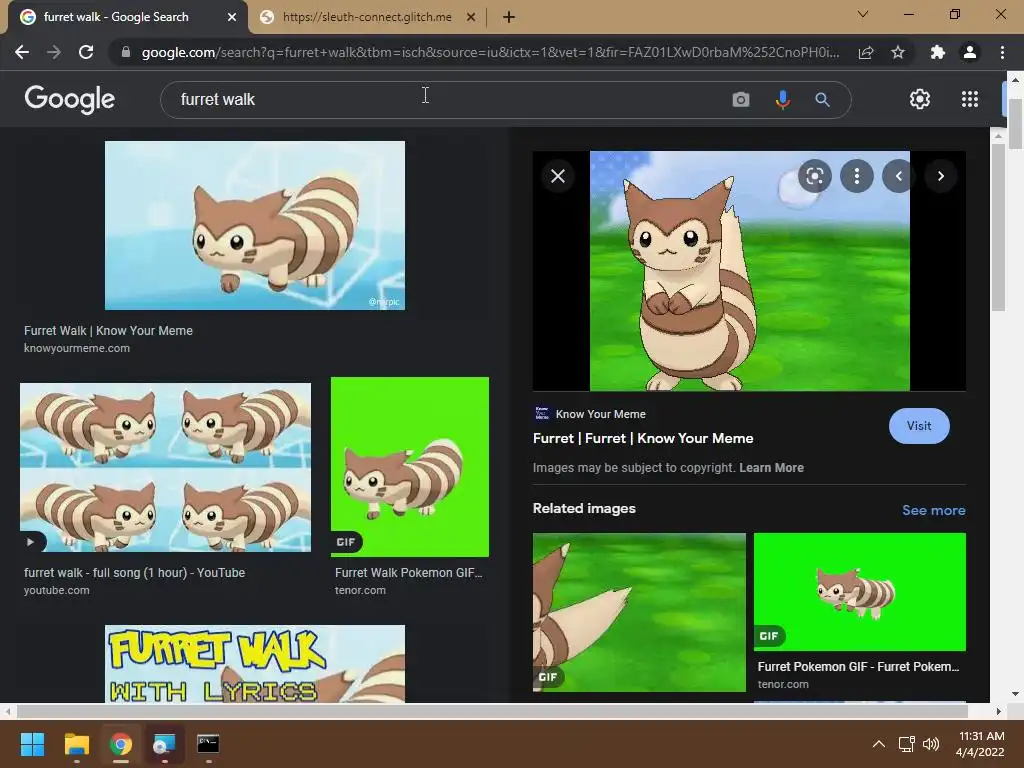Show the next image in preview

pos(940,176)
